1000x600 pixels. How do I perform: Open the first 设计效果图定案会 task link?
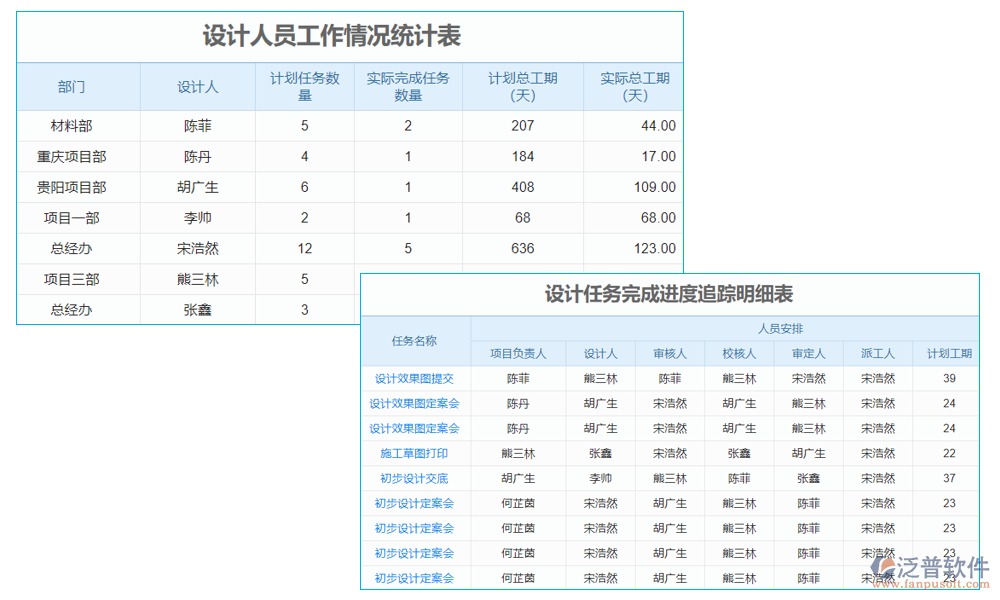click(x=414, y=403)
